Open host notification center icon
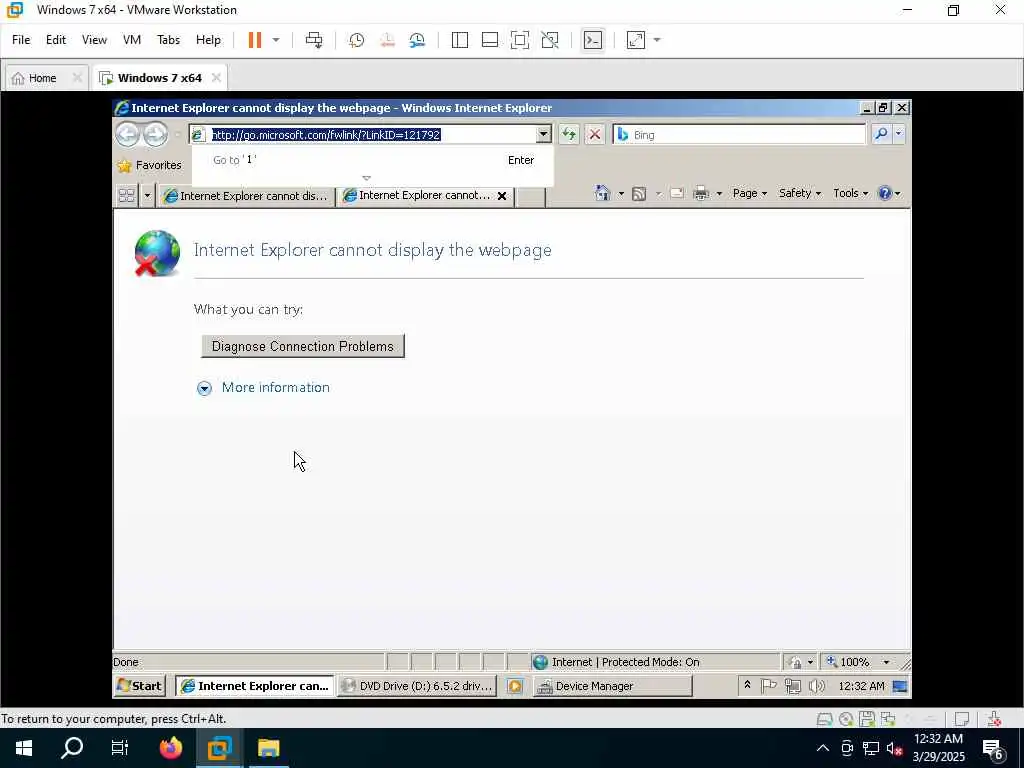 (993, 750)
